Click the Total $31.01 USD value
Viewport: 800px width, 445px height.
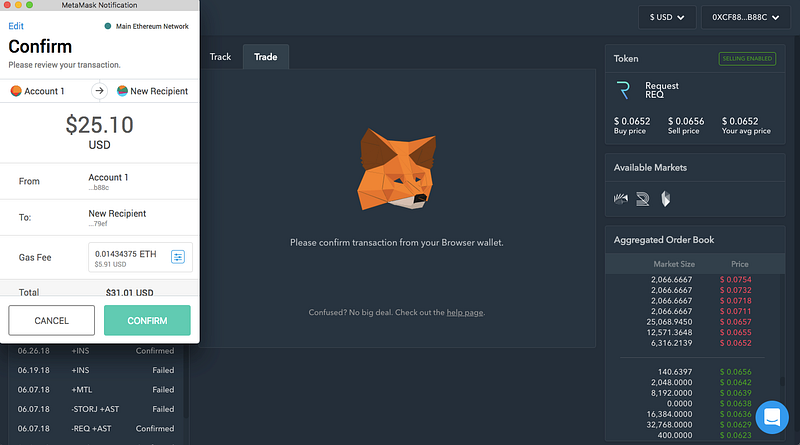pos(130,292)
